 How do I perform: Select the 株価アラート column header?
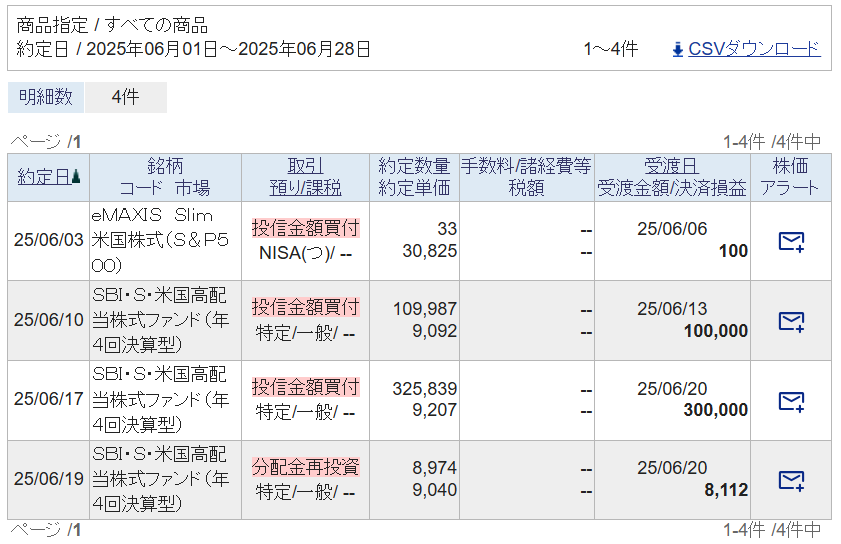coord(791,177)
